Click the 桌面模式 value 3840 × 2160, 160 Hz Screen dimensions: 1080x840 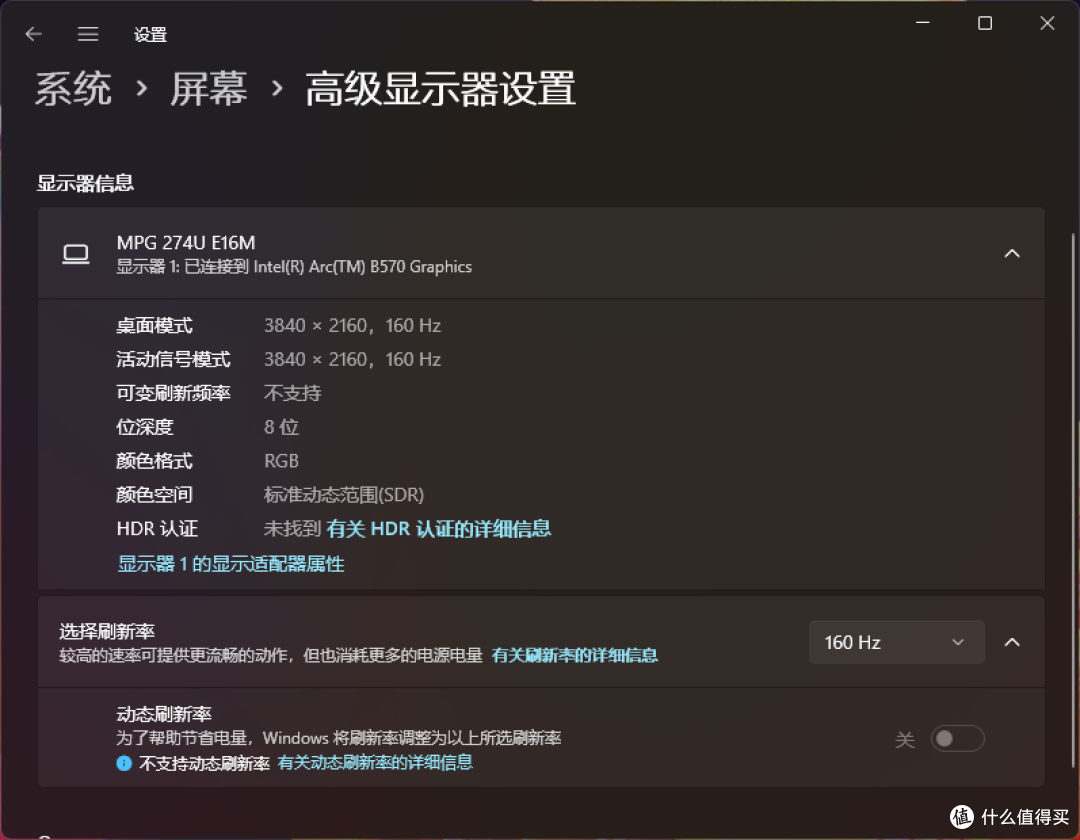coord(352,326)
